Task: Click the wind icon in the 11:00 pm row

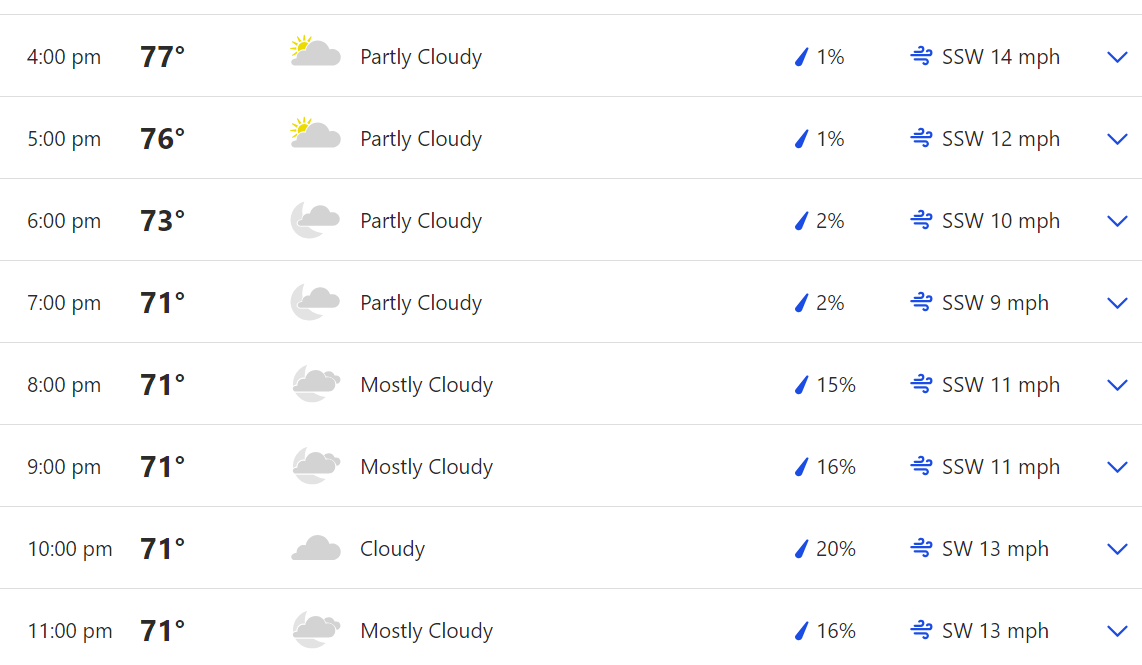Action: (921, 630)
